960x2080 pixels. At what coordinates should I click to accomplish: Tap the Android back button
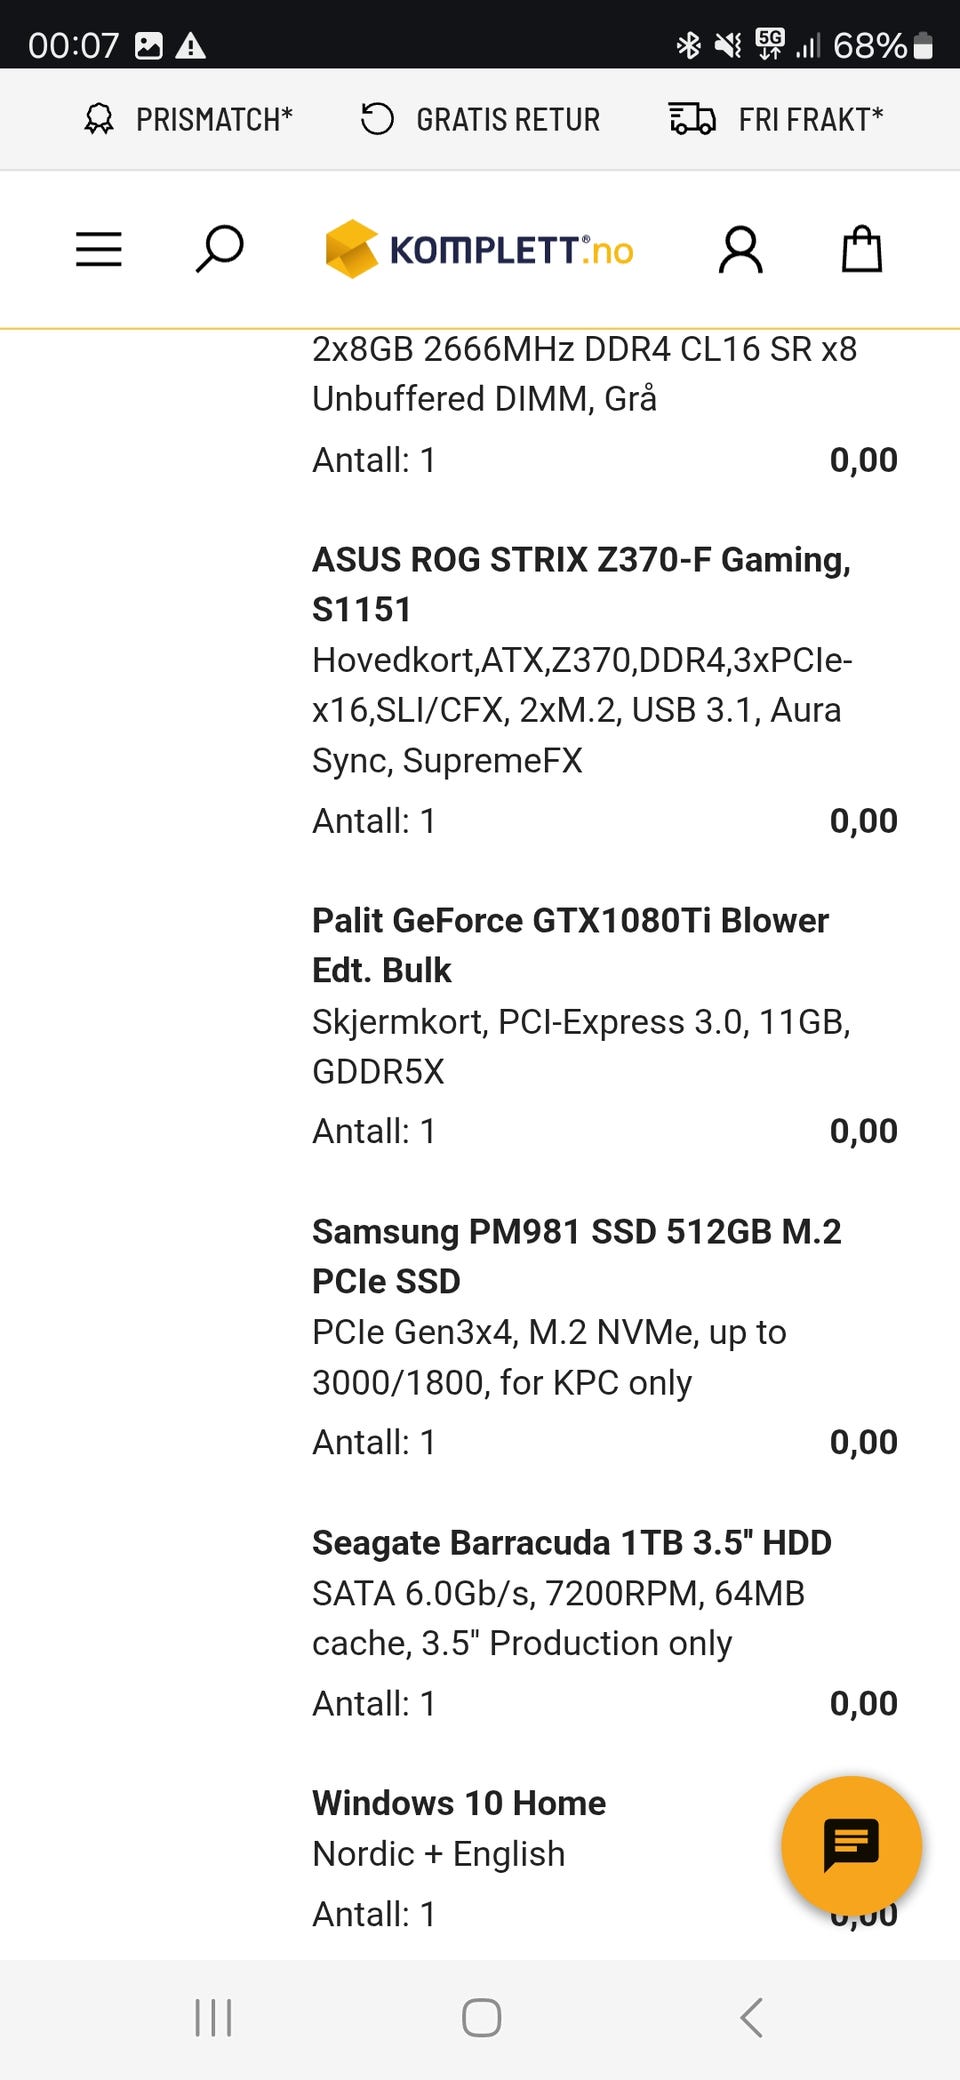click(752, 2017)
